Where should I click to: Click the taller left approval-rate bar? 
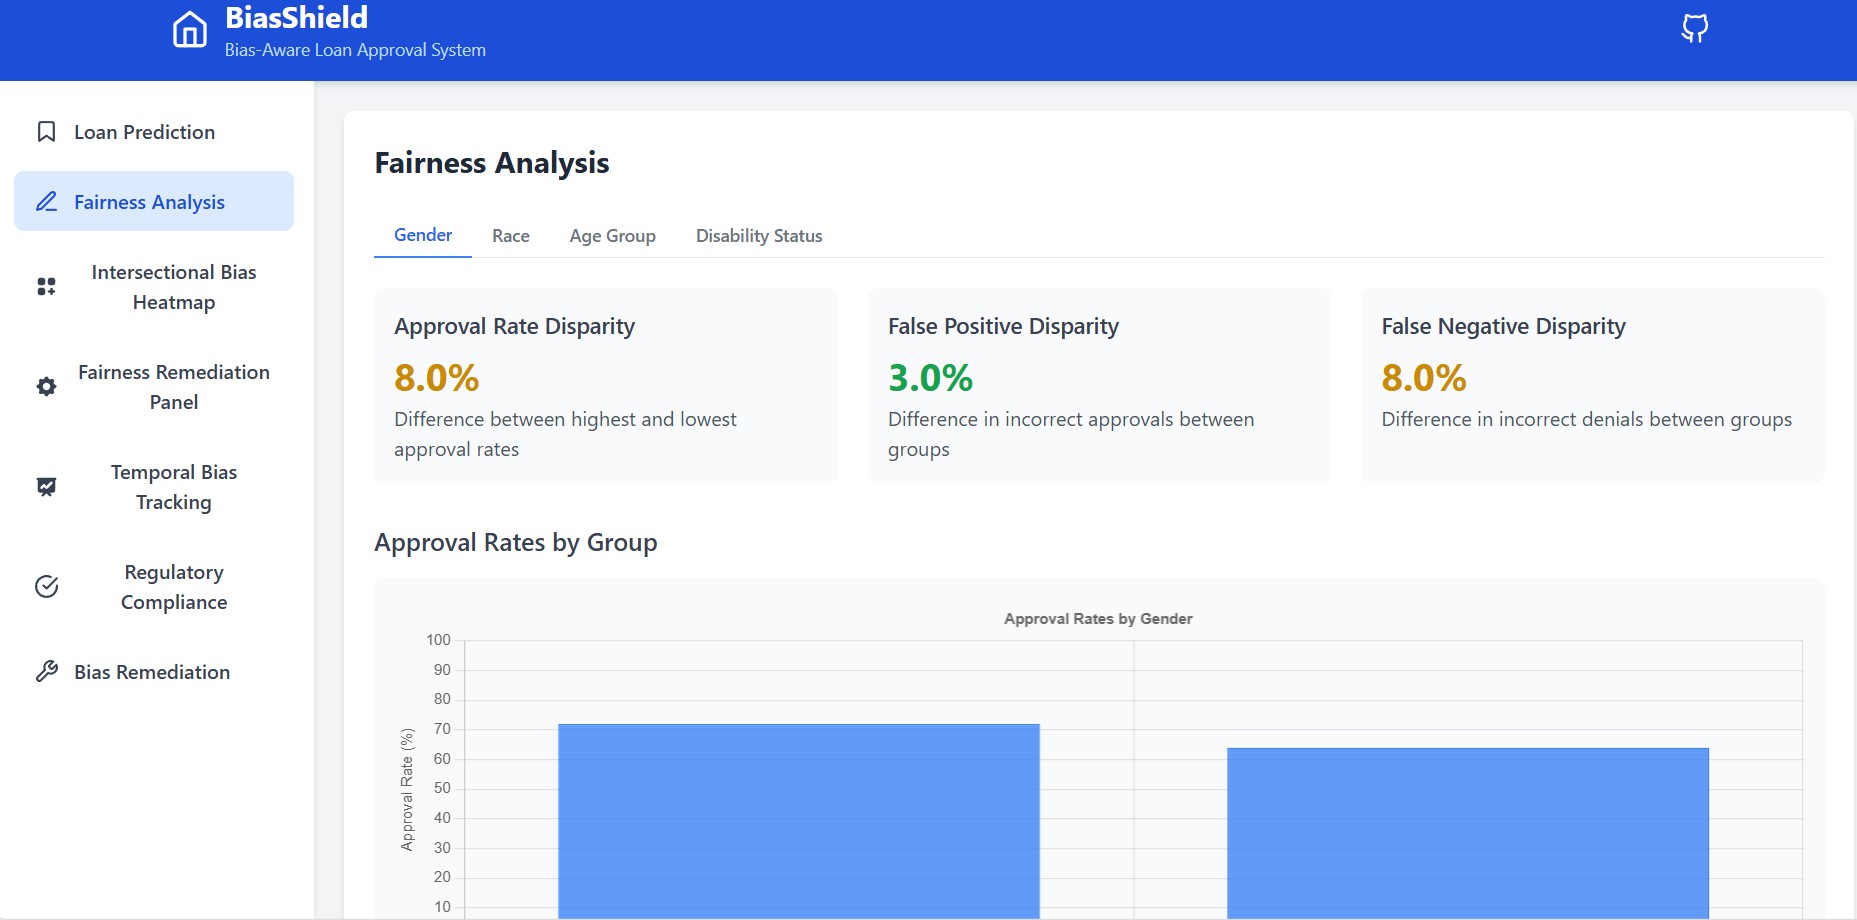tap(799, 821)
